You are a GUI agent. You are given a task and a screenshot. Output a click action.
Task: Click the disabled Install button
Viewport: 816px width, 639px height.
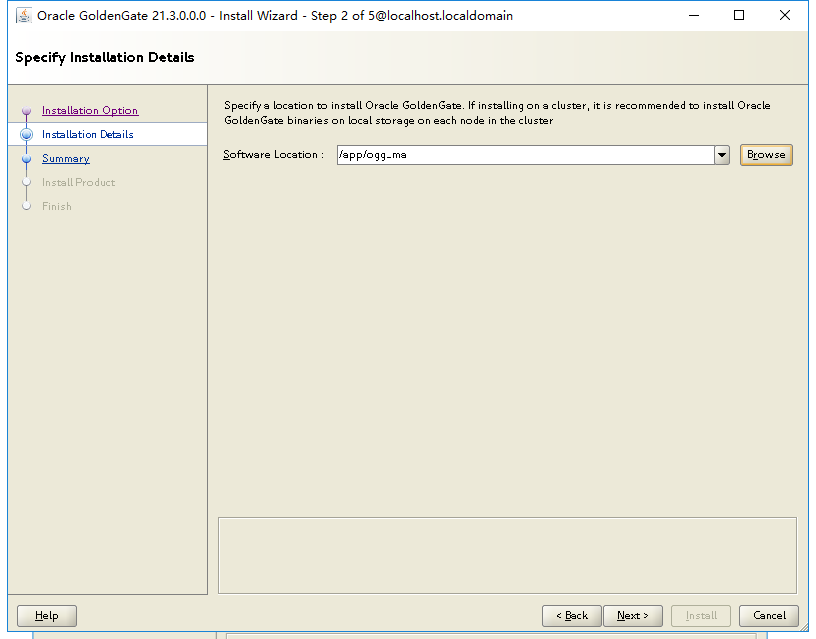coord(701,616)
